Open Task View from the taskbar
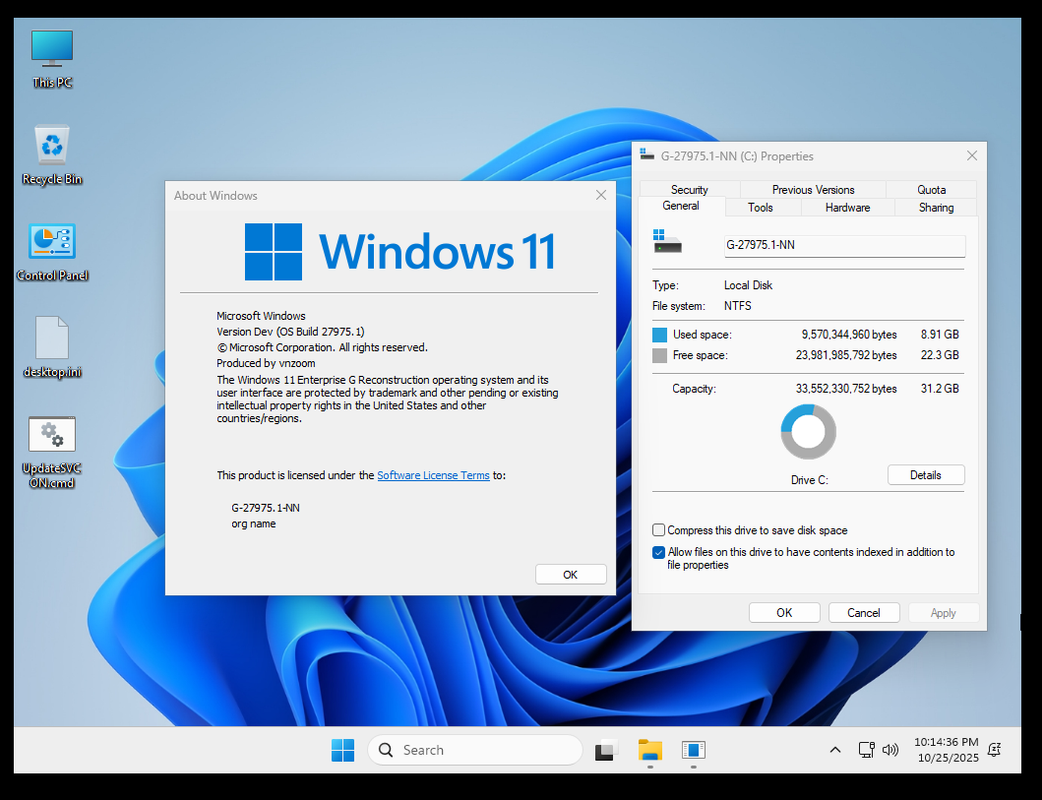This screenshot has height=800, width=1042. pyautogui.click(x=605, y=750)
